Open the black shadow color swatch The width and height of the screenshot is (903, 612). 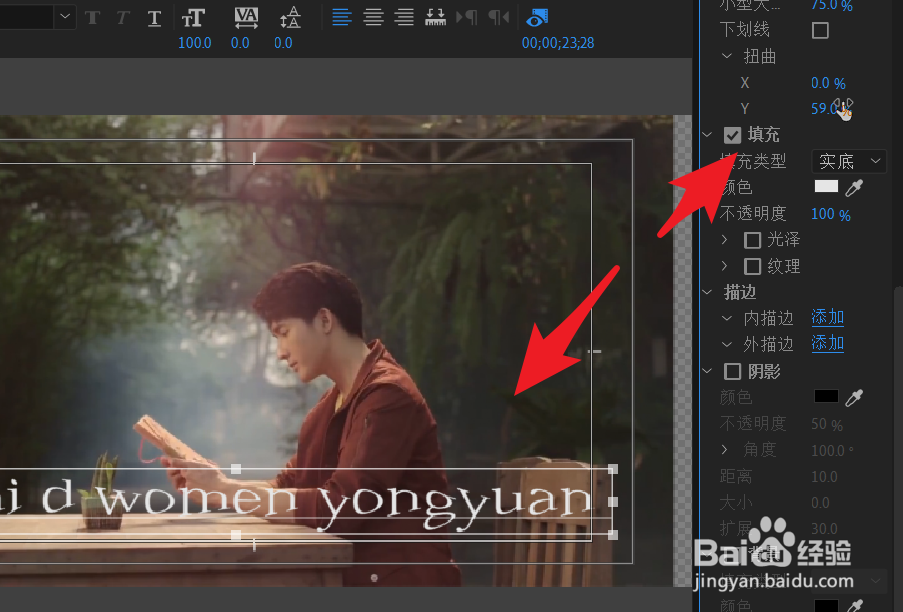click(826, 396)
